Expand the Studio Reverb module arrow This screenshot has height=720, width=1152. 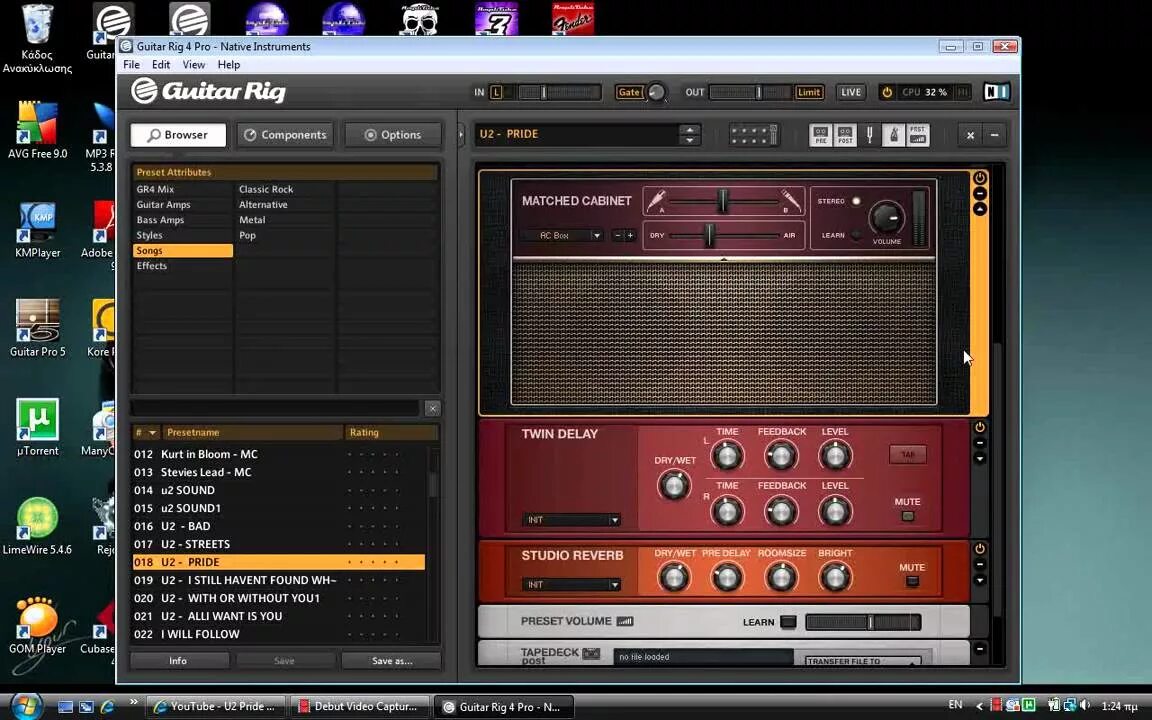click(979, 580)
